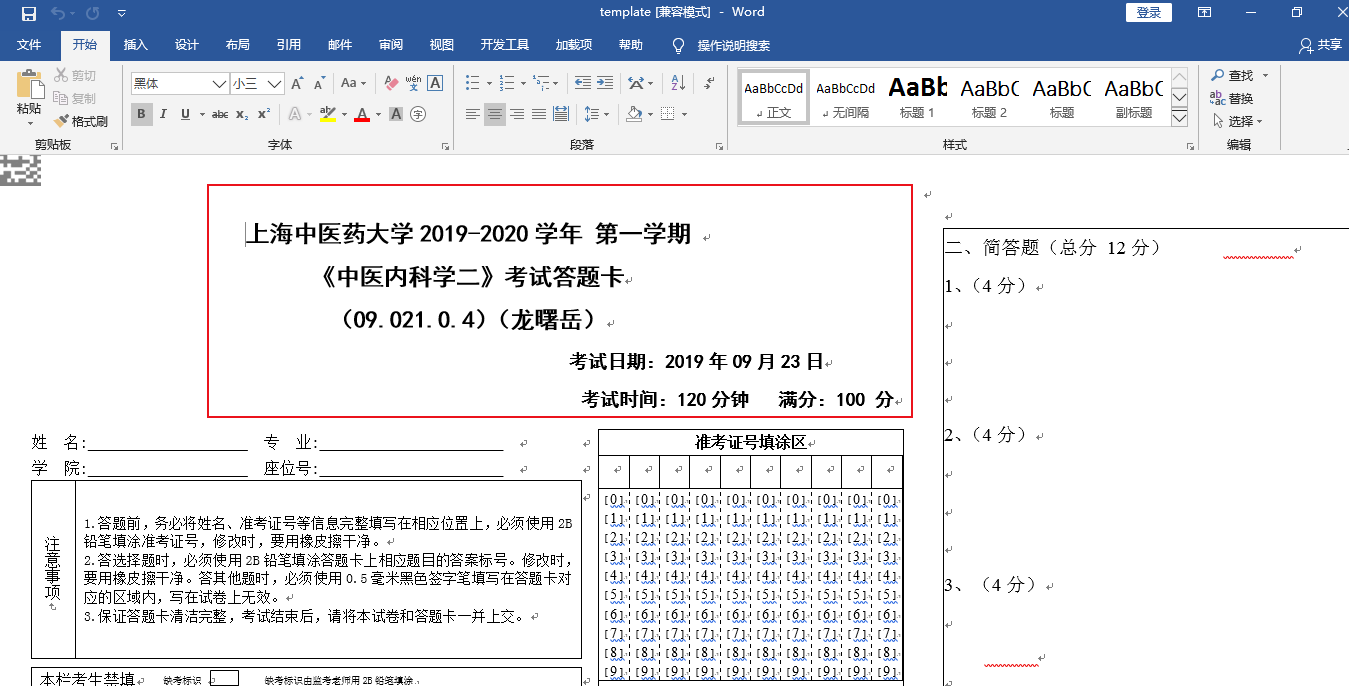Click the sort (A-Z) icon
The image size is (1349, 686).
point(679,84)
